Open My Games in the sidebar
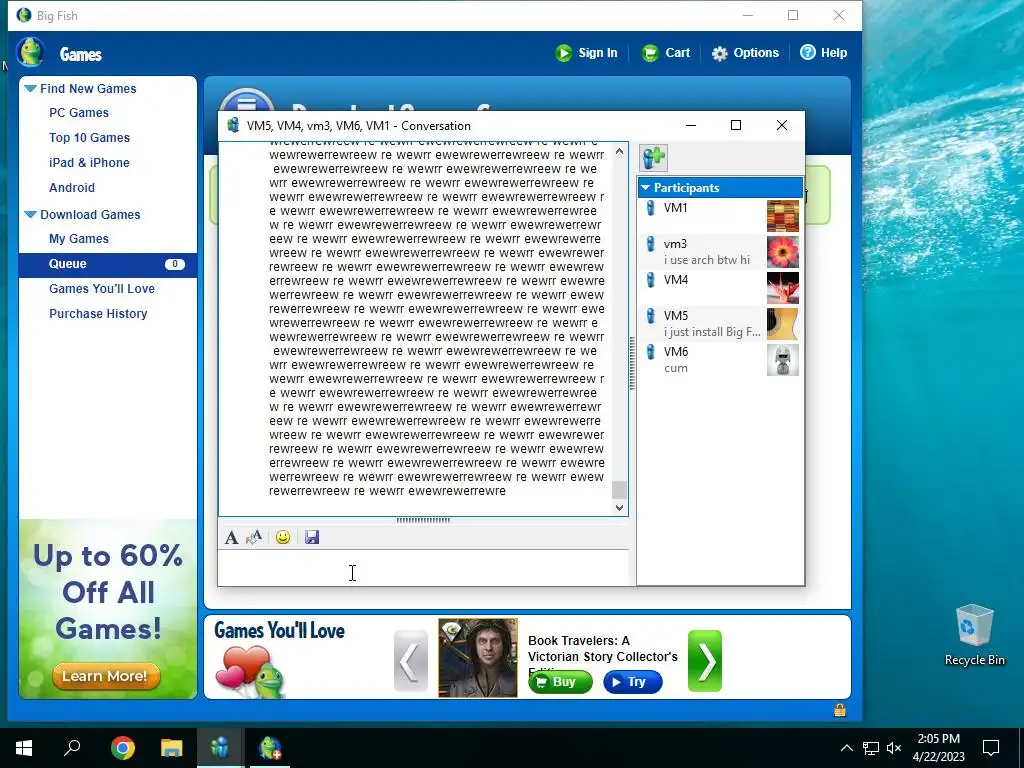This screenshot has height=768, width=1024. [79, 239]
